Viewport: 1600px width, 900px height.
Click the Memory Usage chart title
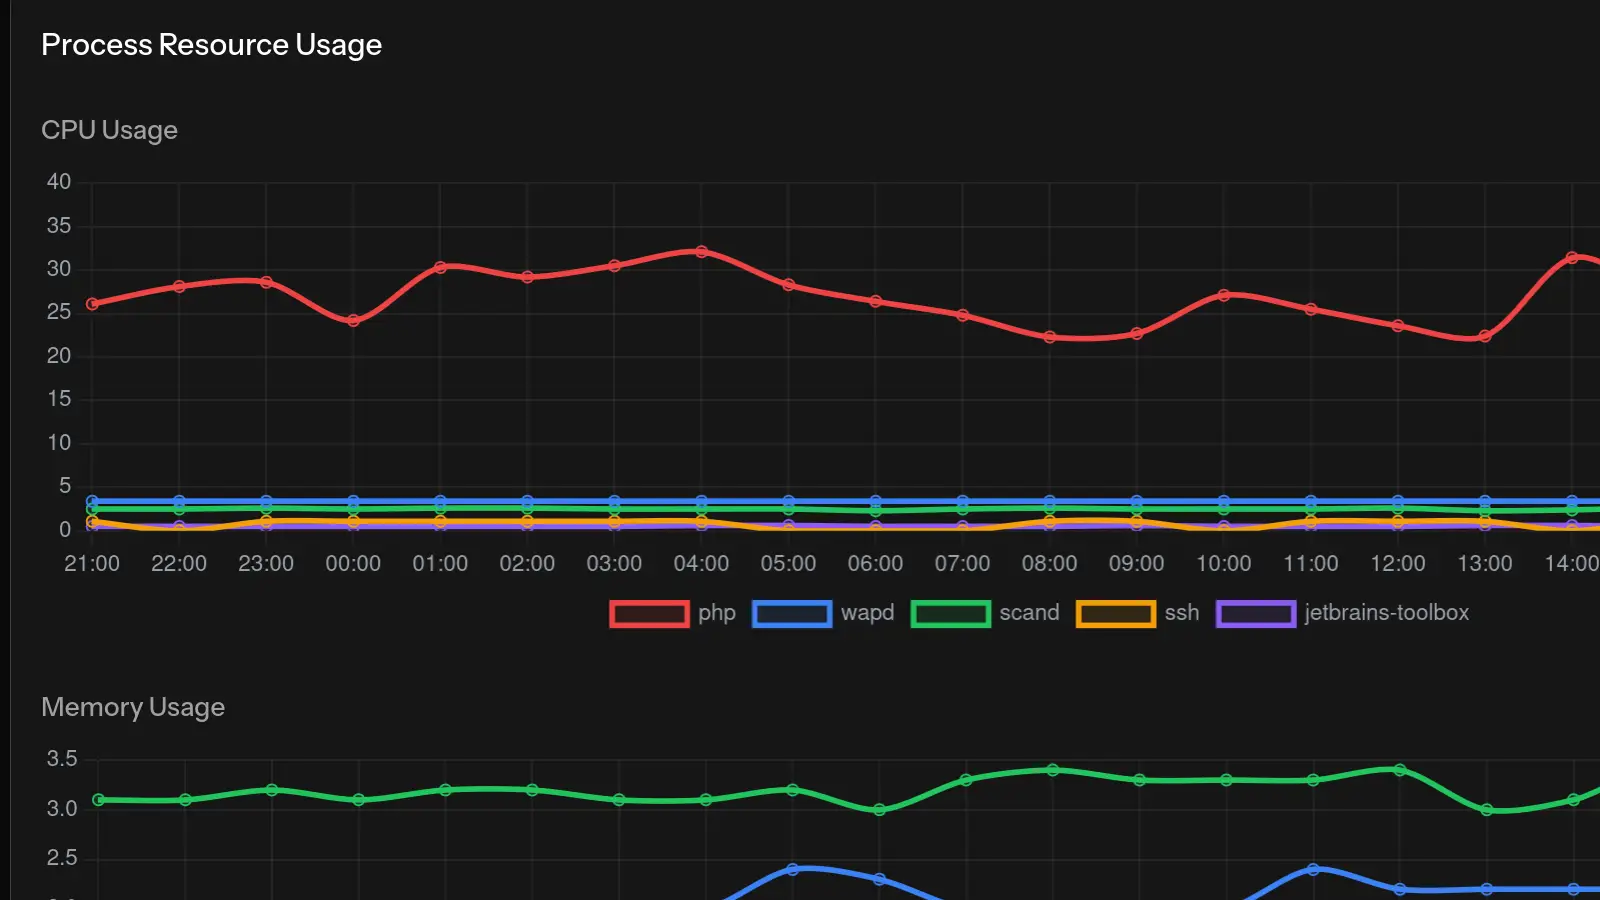[132, 707]
